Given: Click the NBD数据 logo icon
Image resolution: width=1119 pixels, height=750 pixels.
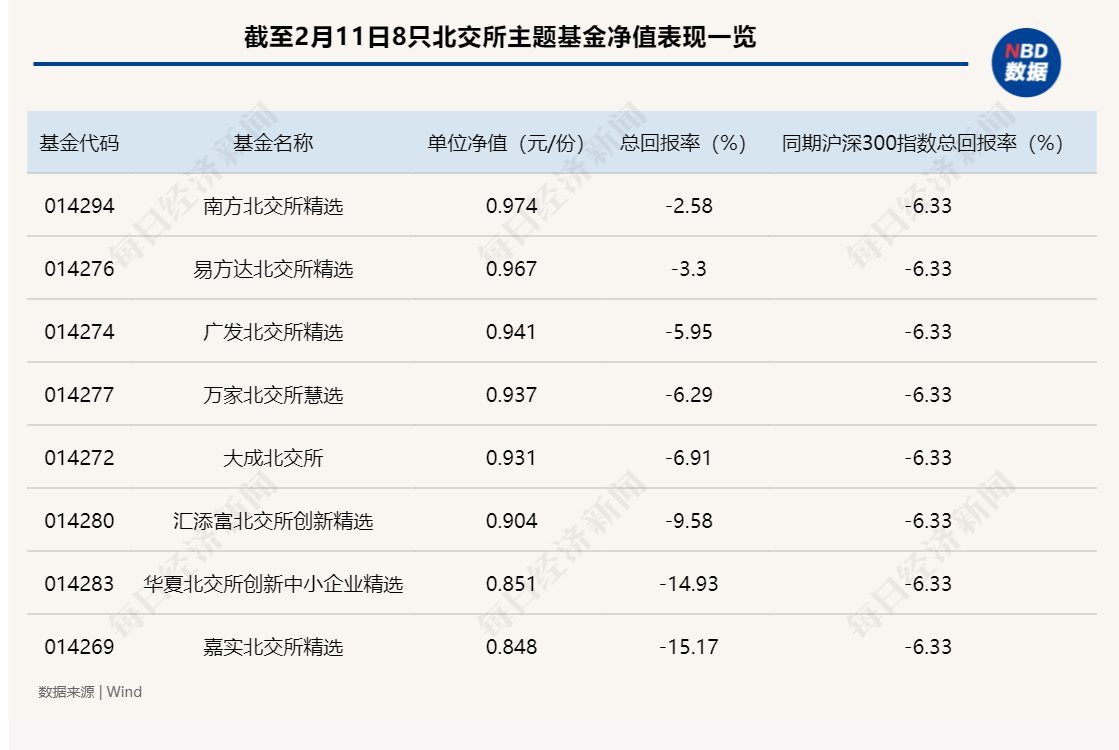Looking at the screenshot, I should pos(1026,62).
